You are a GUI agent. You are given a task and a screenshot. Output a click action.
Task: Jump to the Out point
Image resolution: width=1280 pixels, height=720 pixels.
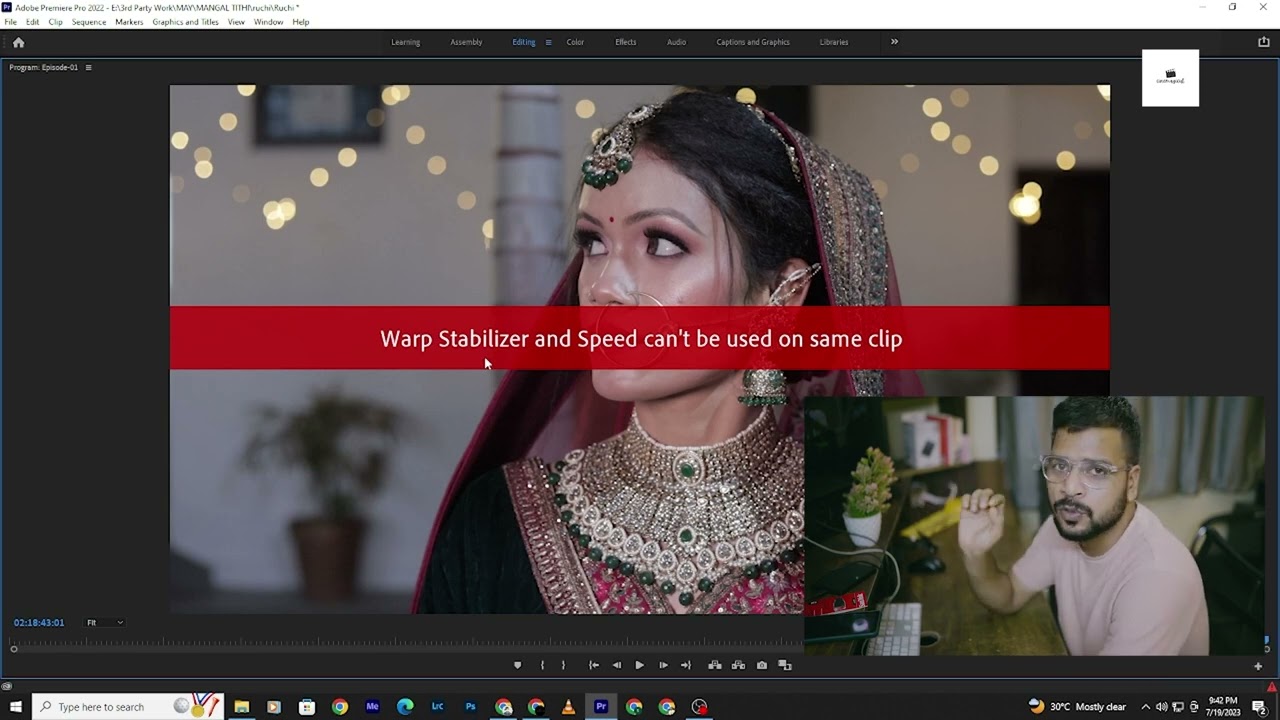[685, 665]
